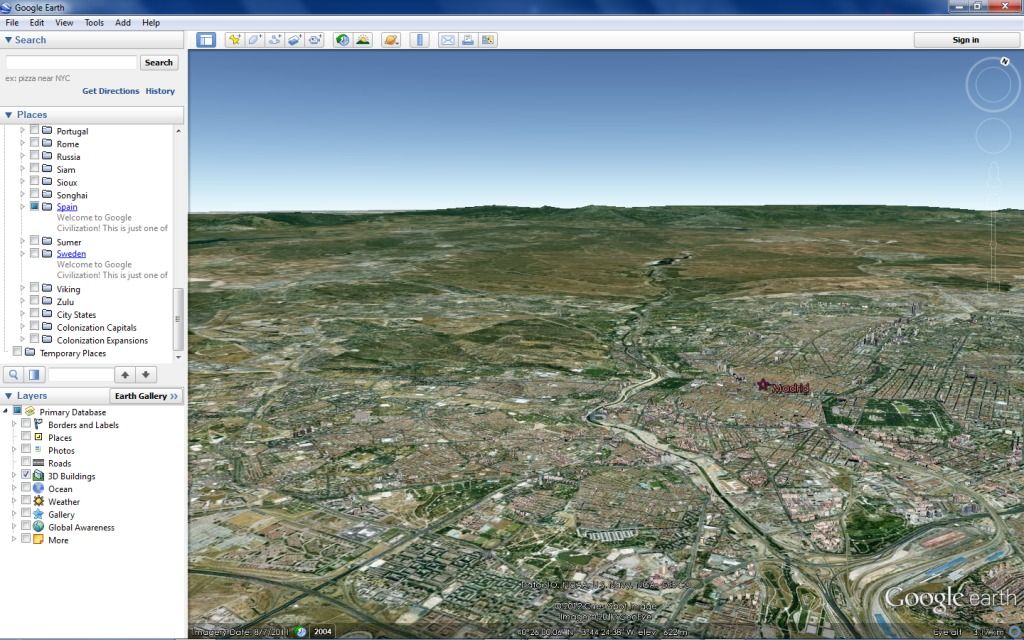This screenshot has width=1024, height=640.
Task: Add a placemark with the pushpin icon
Action: click(234, 40)
